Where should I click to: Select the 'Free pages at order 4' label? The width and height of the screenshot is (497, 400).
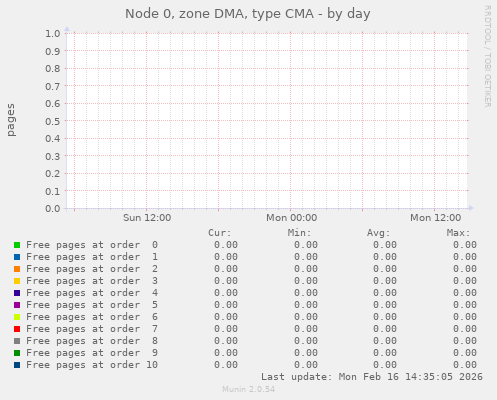click(x=92, y=293)
